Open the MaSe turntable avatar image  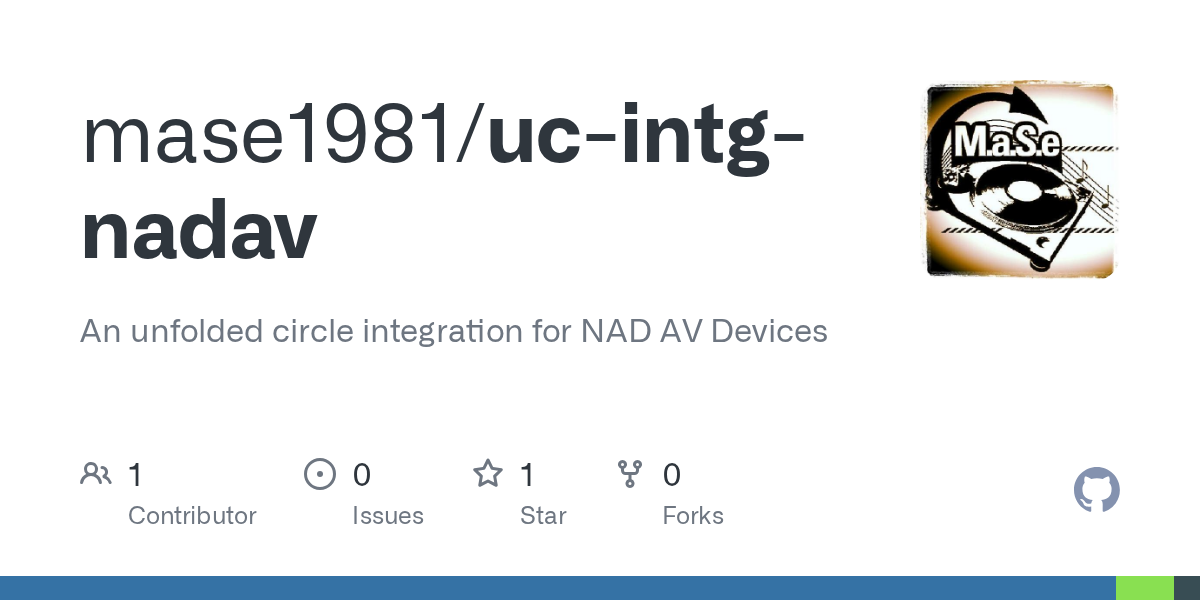coord(1019,180)
